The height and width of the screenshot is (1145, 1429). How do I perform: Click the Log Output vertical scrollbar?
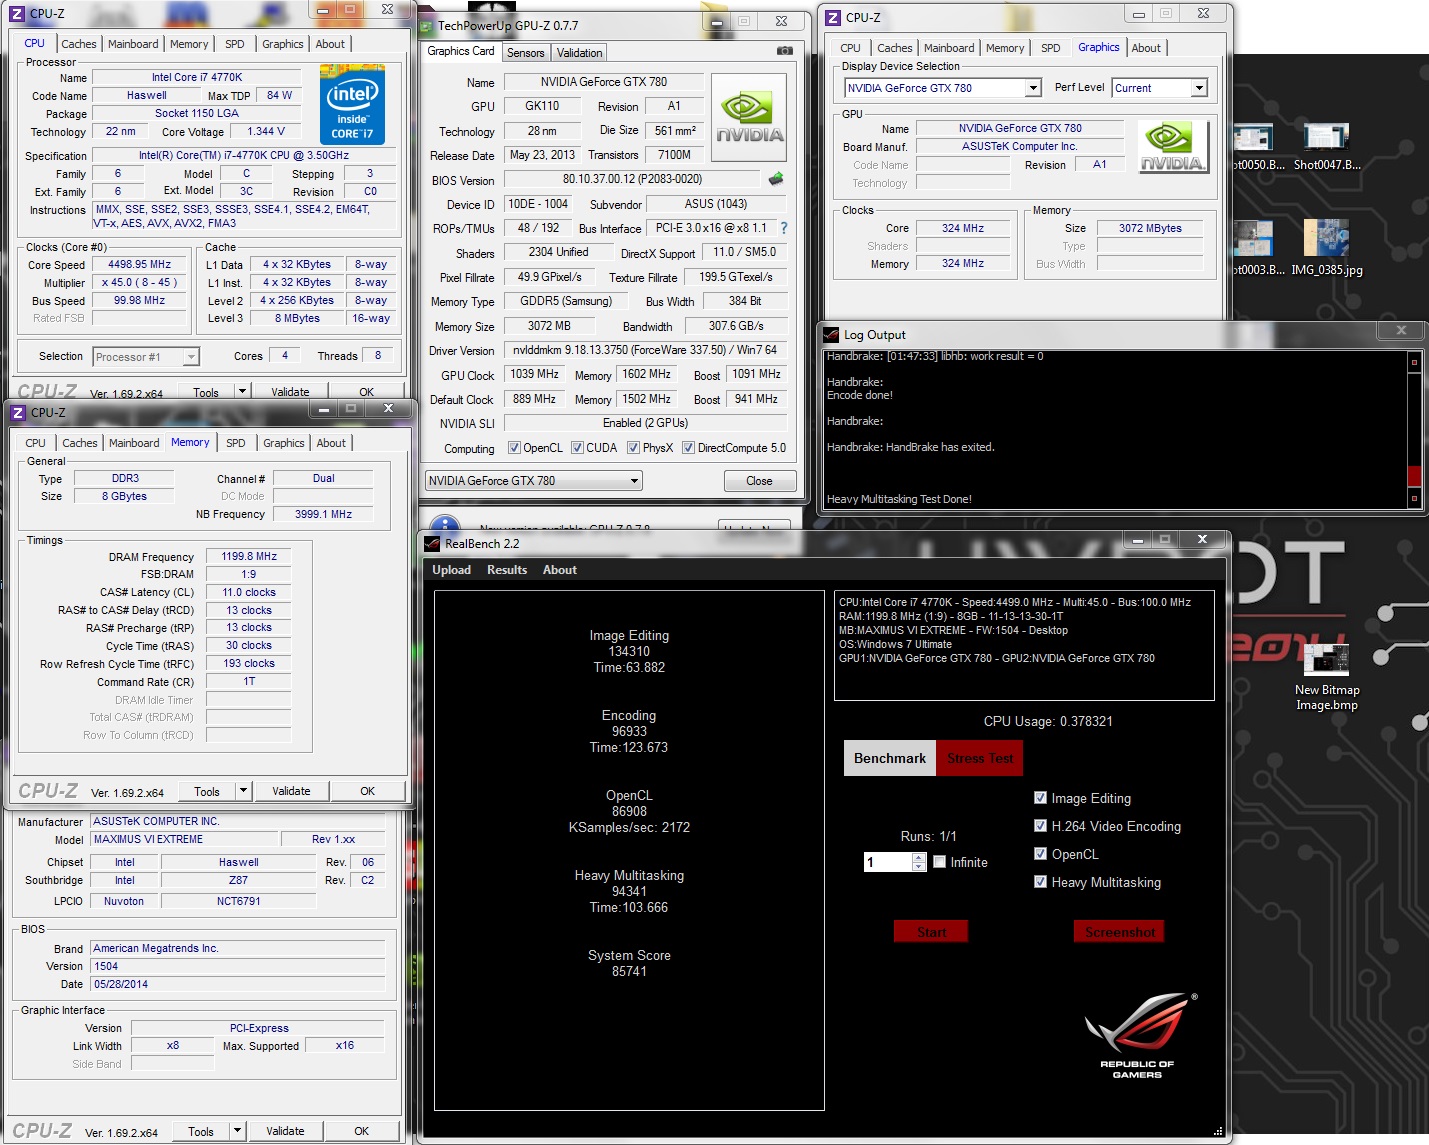coord(1414,430)
